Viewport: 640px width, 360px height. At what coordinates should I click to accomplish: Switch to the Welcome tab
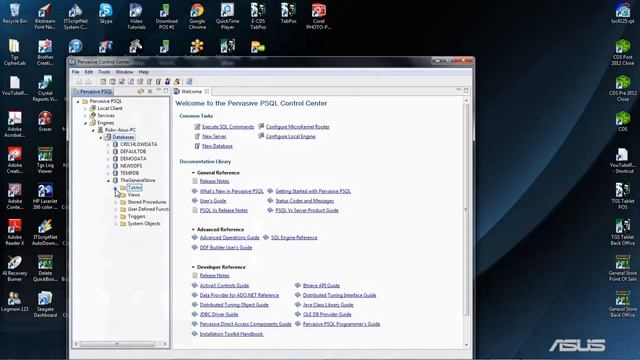[x=191, y=91]
